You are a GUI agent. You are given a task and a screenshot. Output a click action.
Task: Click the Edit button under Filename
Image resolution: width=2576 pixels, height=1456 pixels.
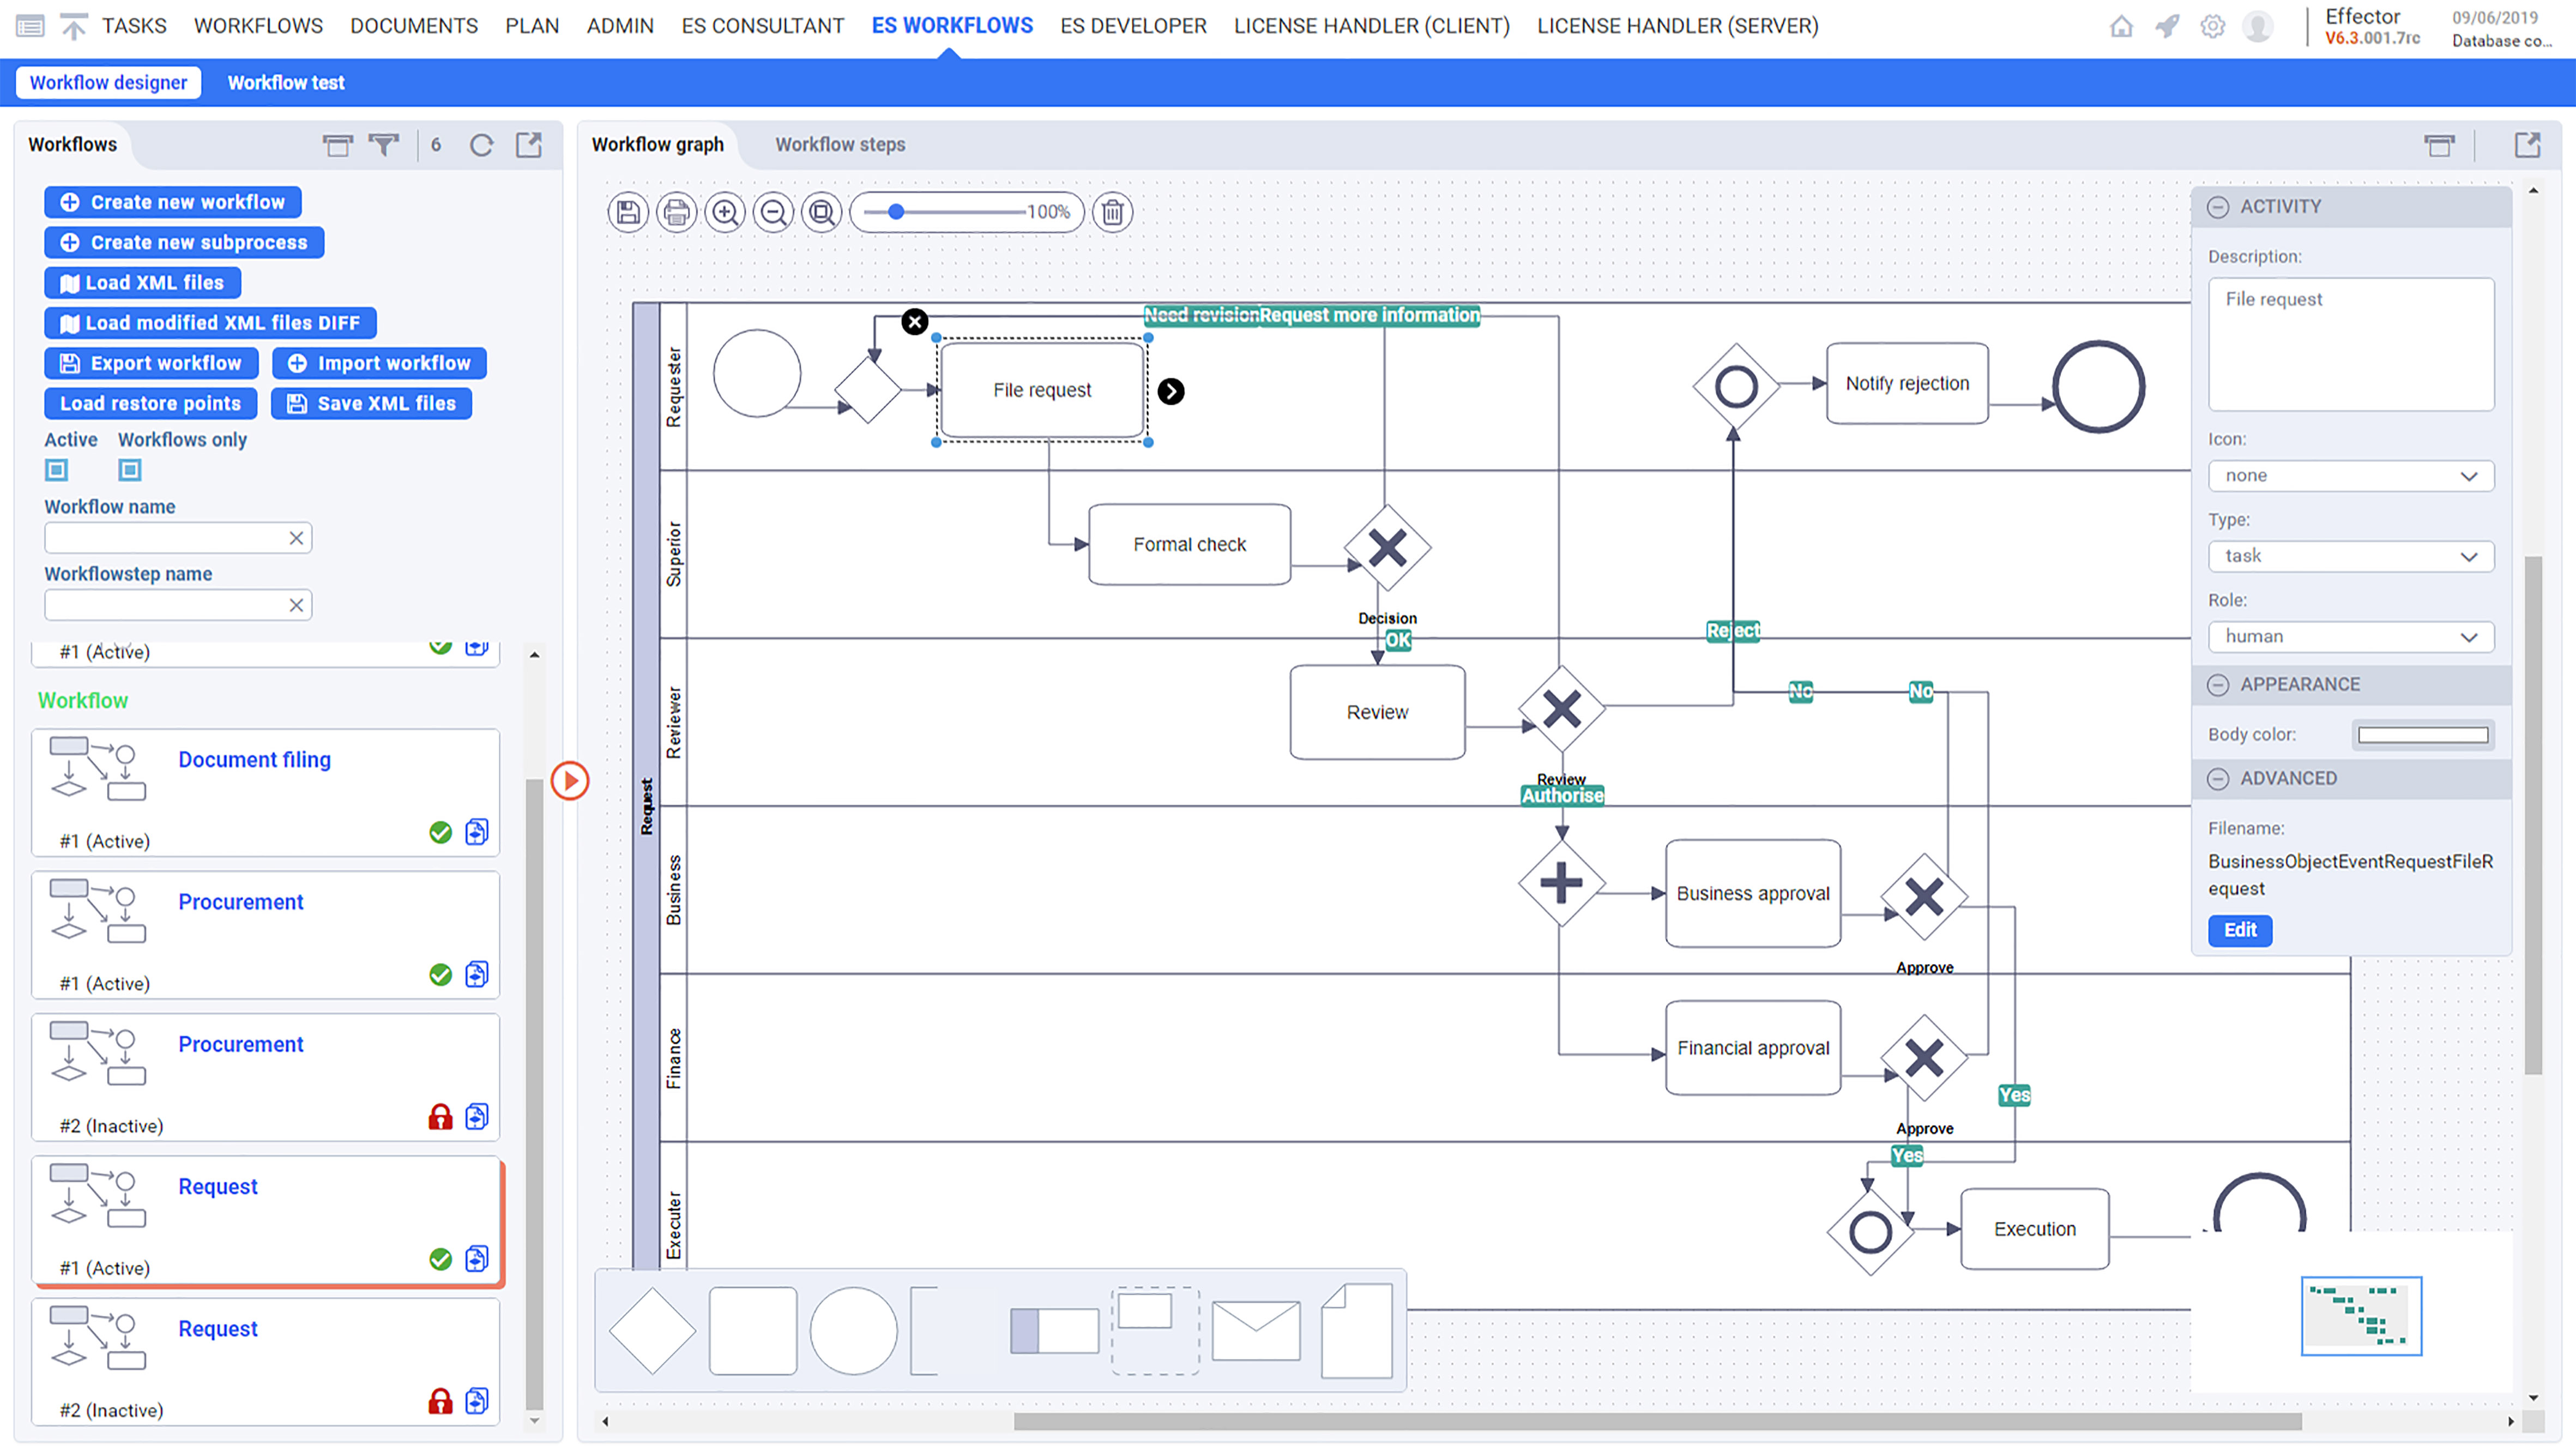pos(2239,930)
